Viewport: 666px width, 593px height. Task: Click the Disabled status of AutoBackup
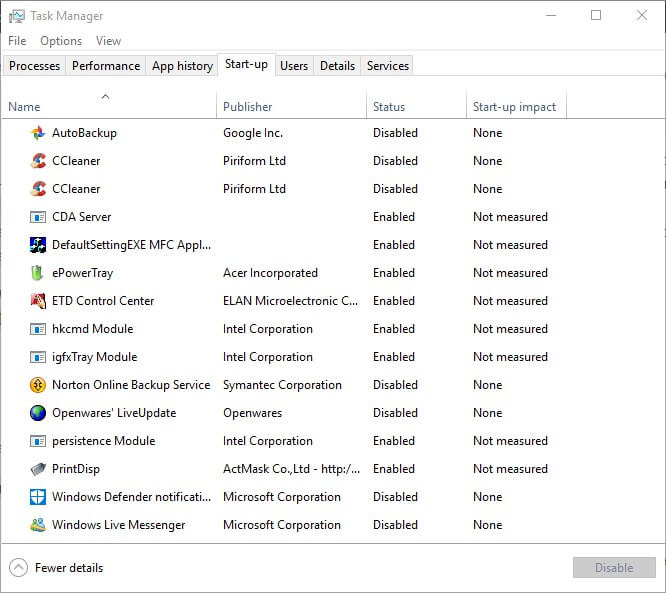pyautogui.click(x=395, y=133)
